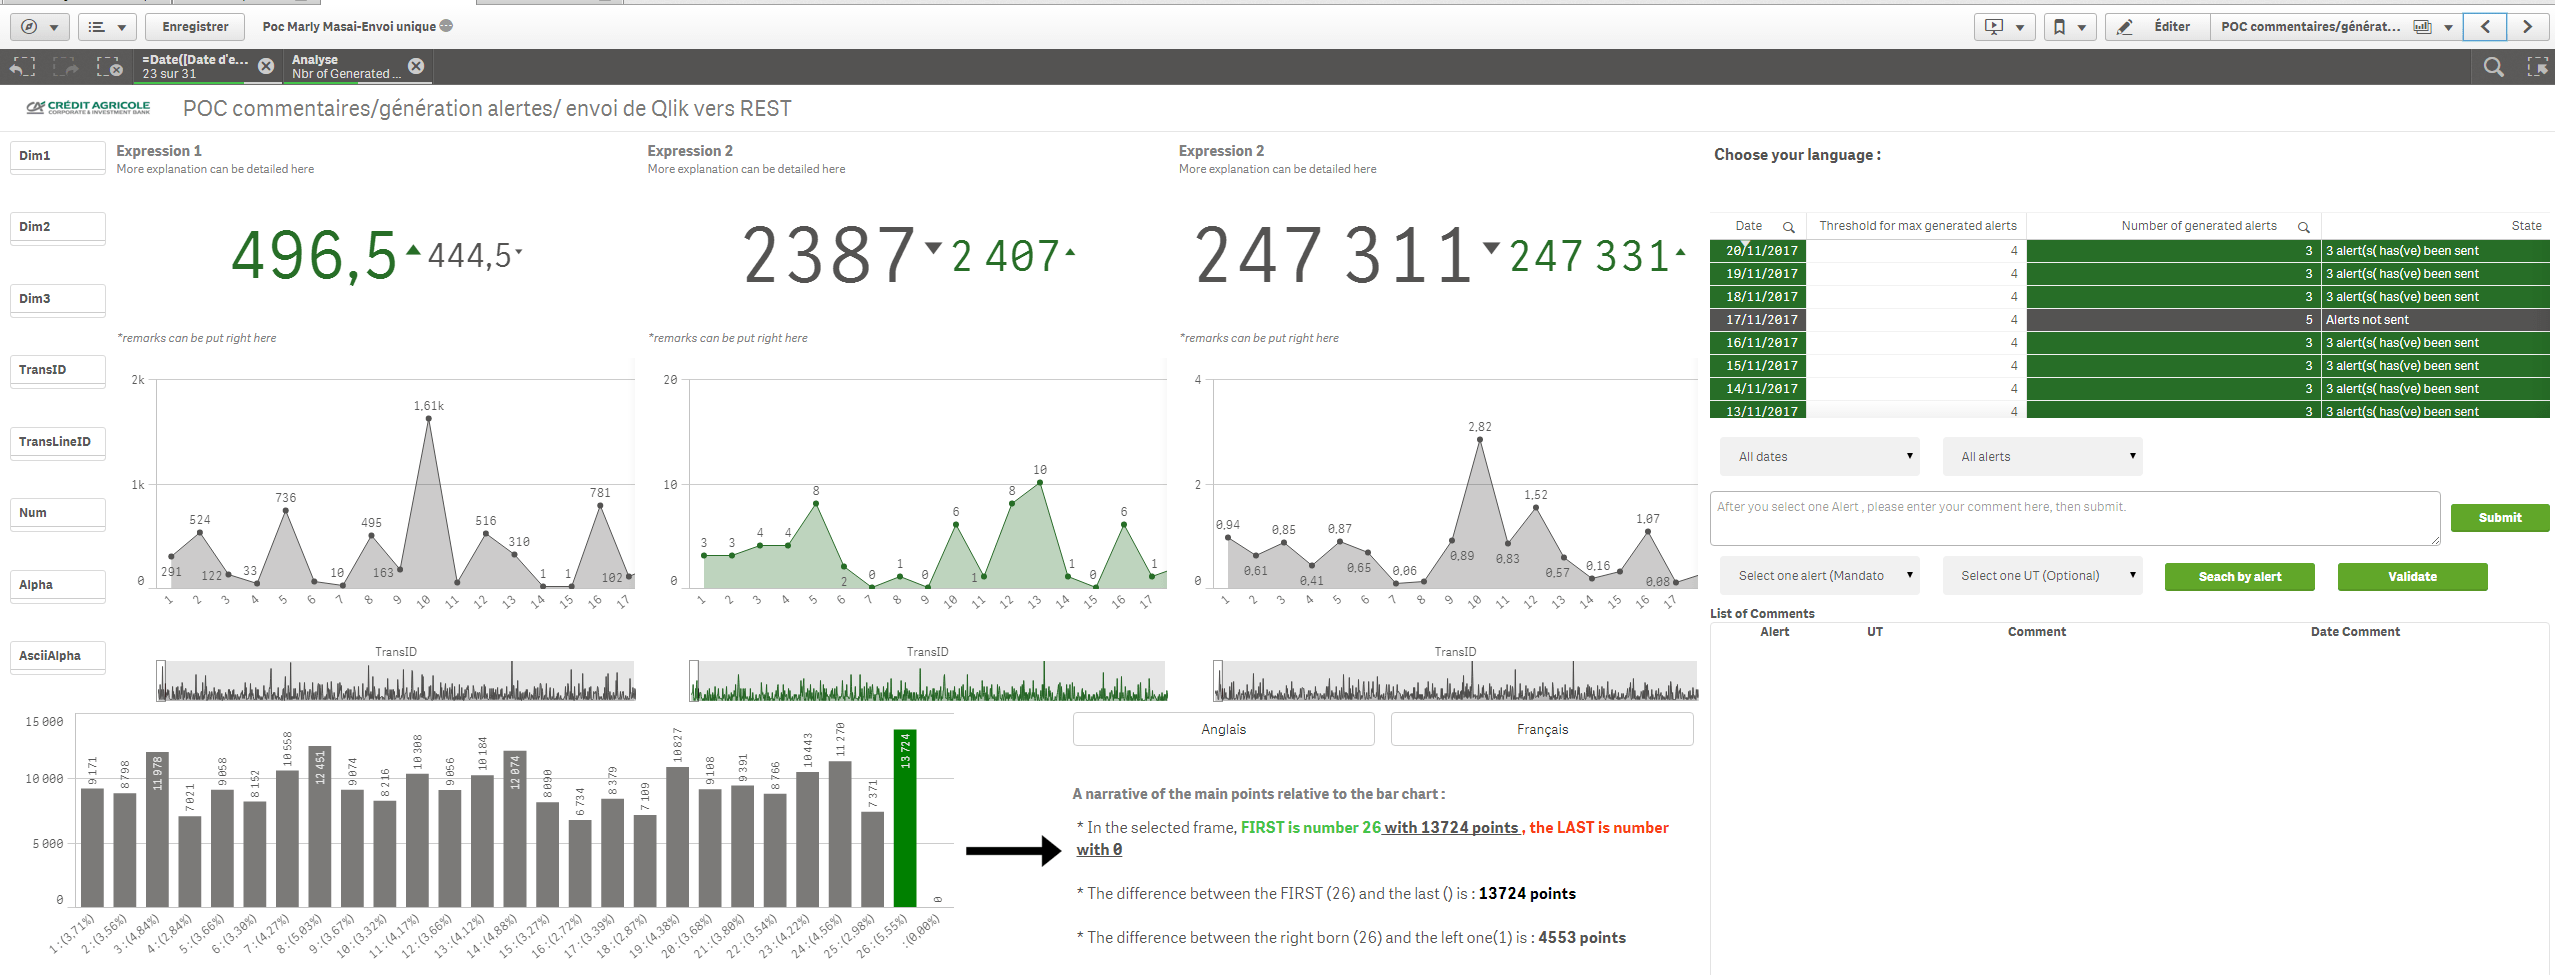Expand the All dates dropdown
The height and width of the screenshot is (975, 2555).
(x=1820, y=456)
